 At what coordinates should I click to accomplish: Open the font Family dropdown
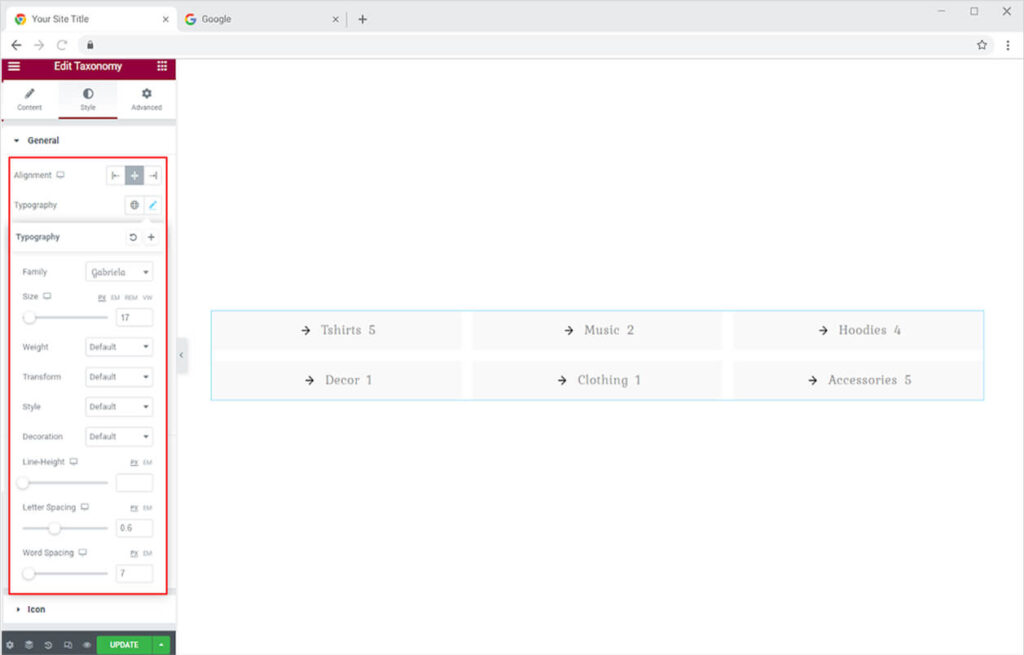coord(119,272)
